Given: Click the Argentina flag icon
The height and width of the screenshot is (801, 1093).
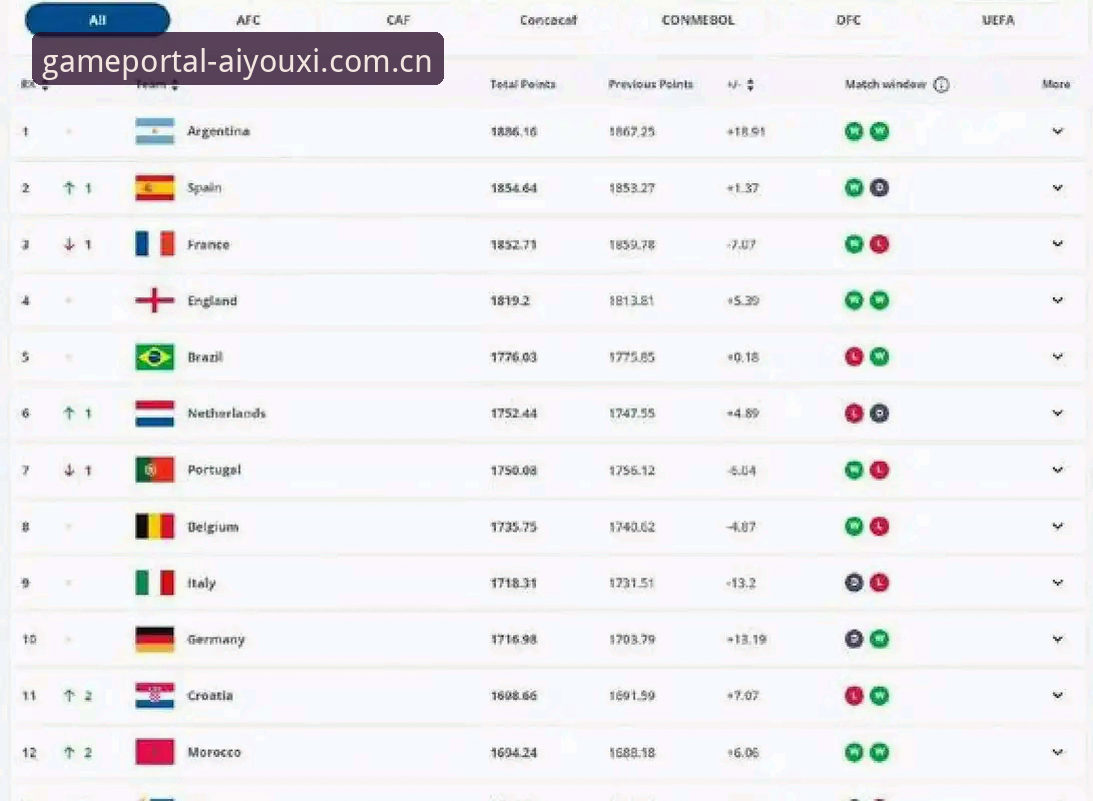Looking at the screenshot, I should click(x=155, y=131).
